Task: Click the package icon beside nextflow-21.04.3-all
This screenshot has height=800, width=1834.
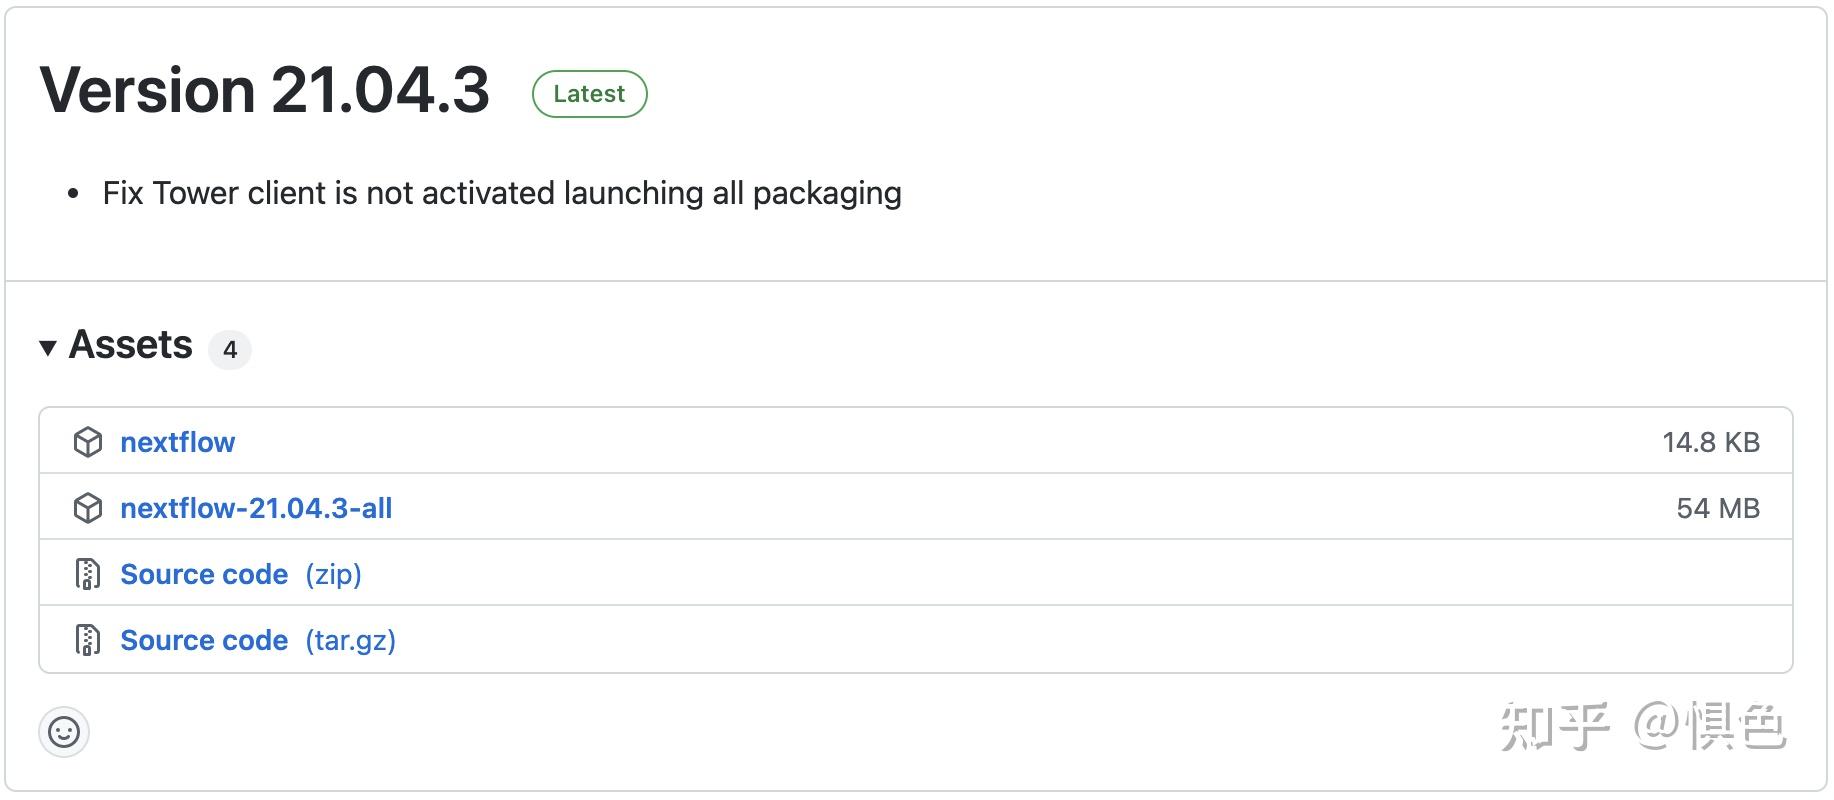Action: click(x=88, y=508)
